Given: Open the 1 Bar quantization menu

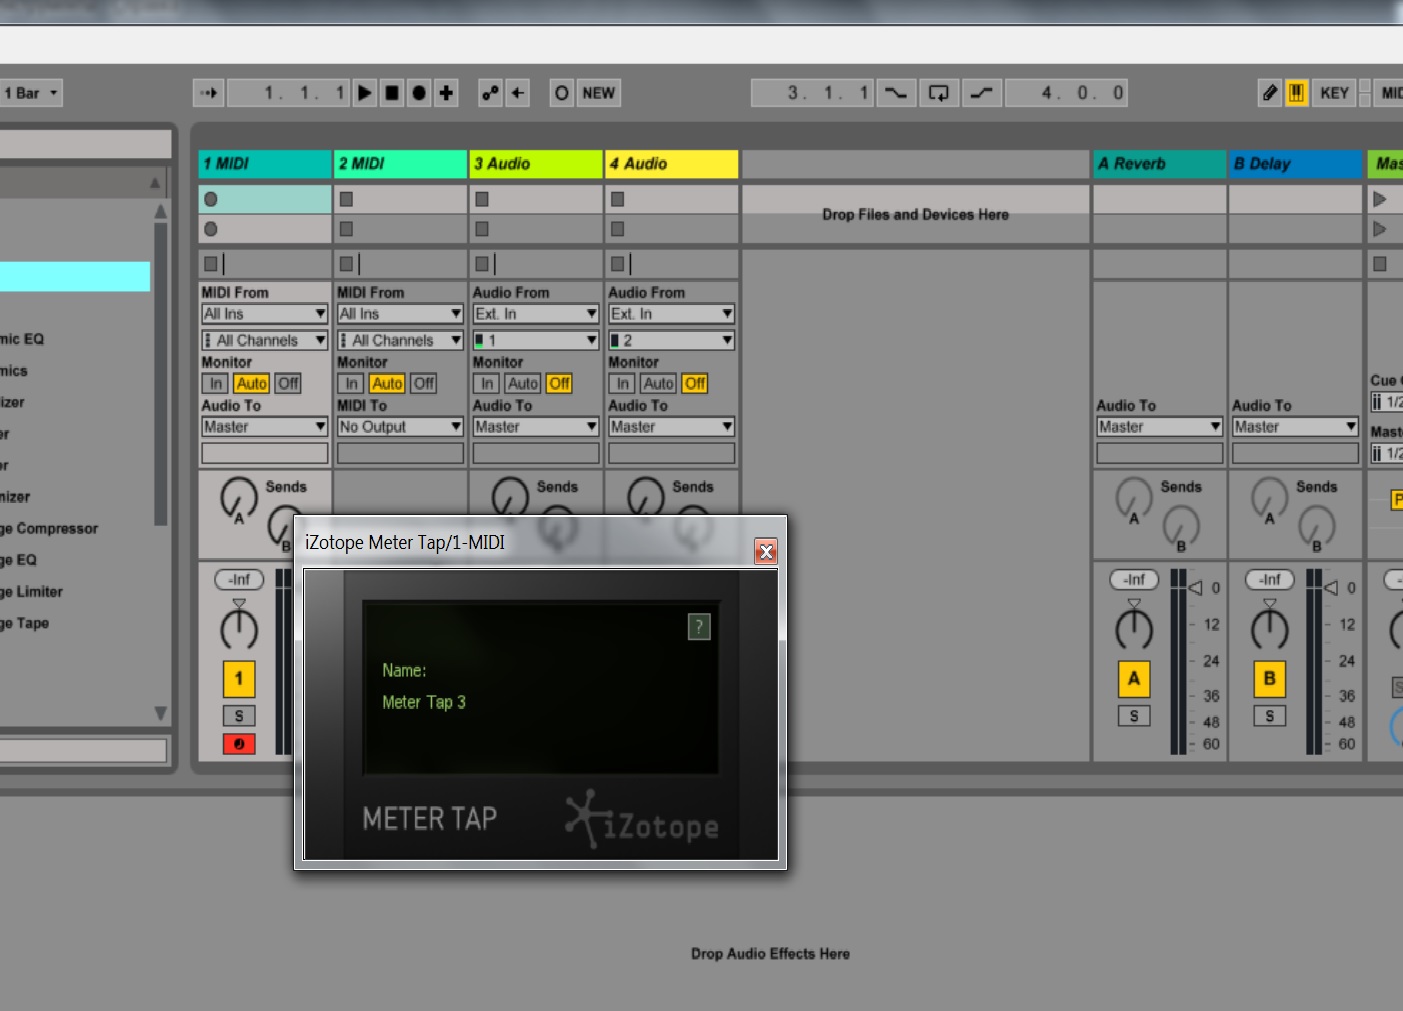Looking at the screenshot, I should click(30, 93).
